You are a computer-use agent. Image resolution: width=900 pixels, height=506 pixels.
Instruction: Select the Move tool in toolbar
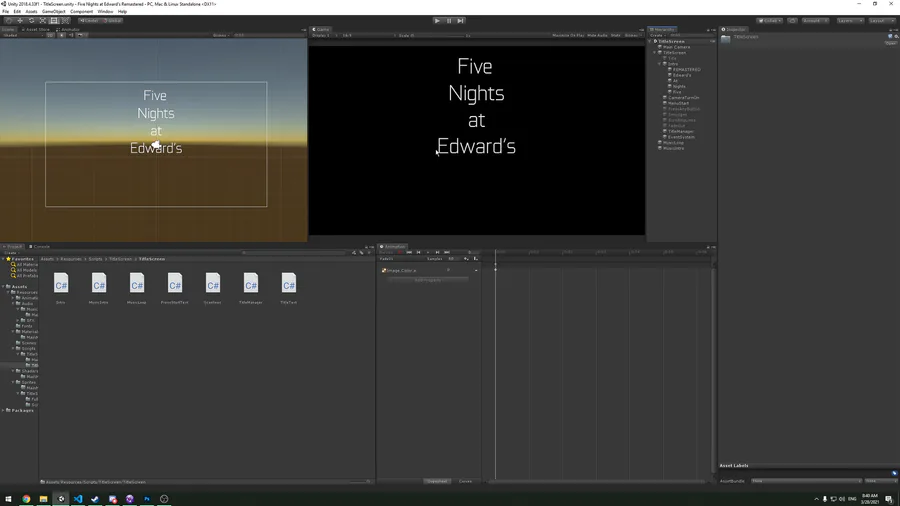point(20,21)
